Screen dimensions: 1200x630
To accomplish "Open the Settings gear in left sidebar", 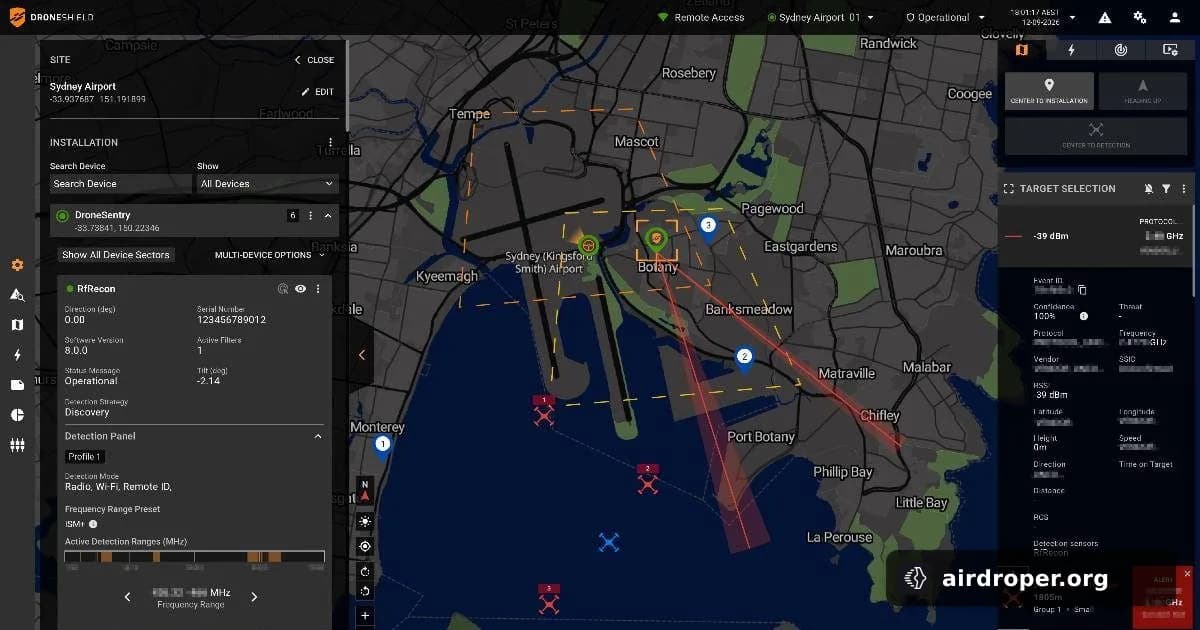I will click(17, 265).
